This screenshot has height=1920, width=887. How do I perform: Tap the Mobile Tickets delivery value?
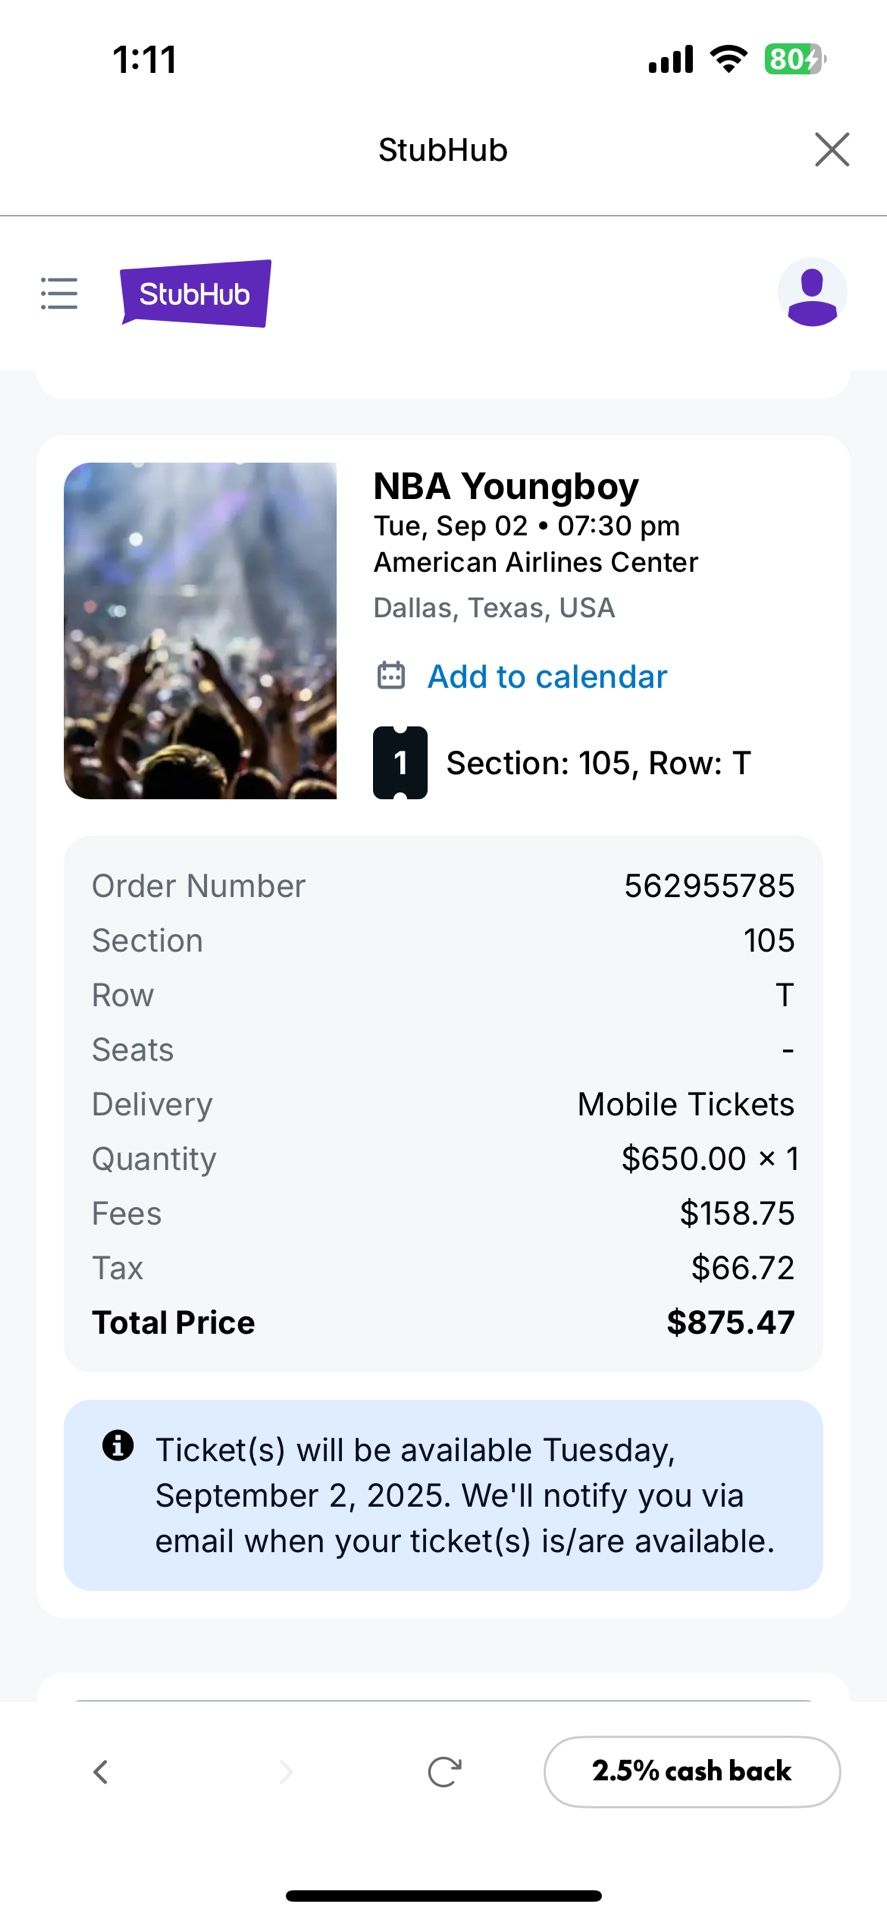(x=686, y=1104)
